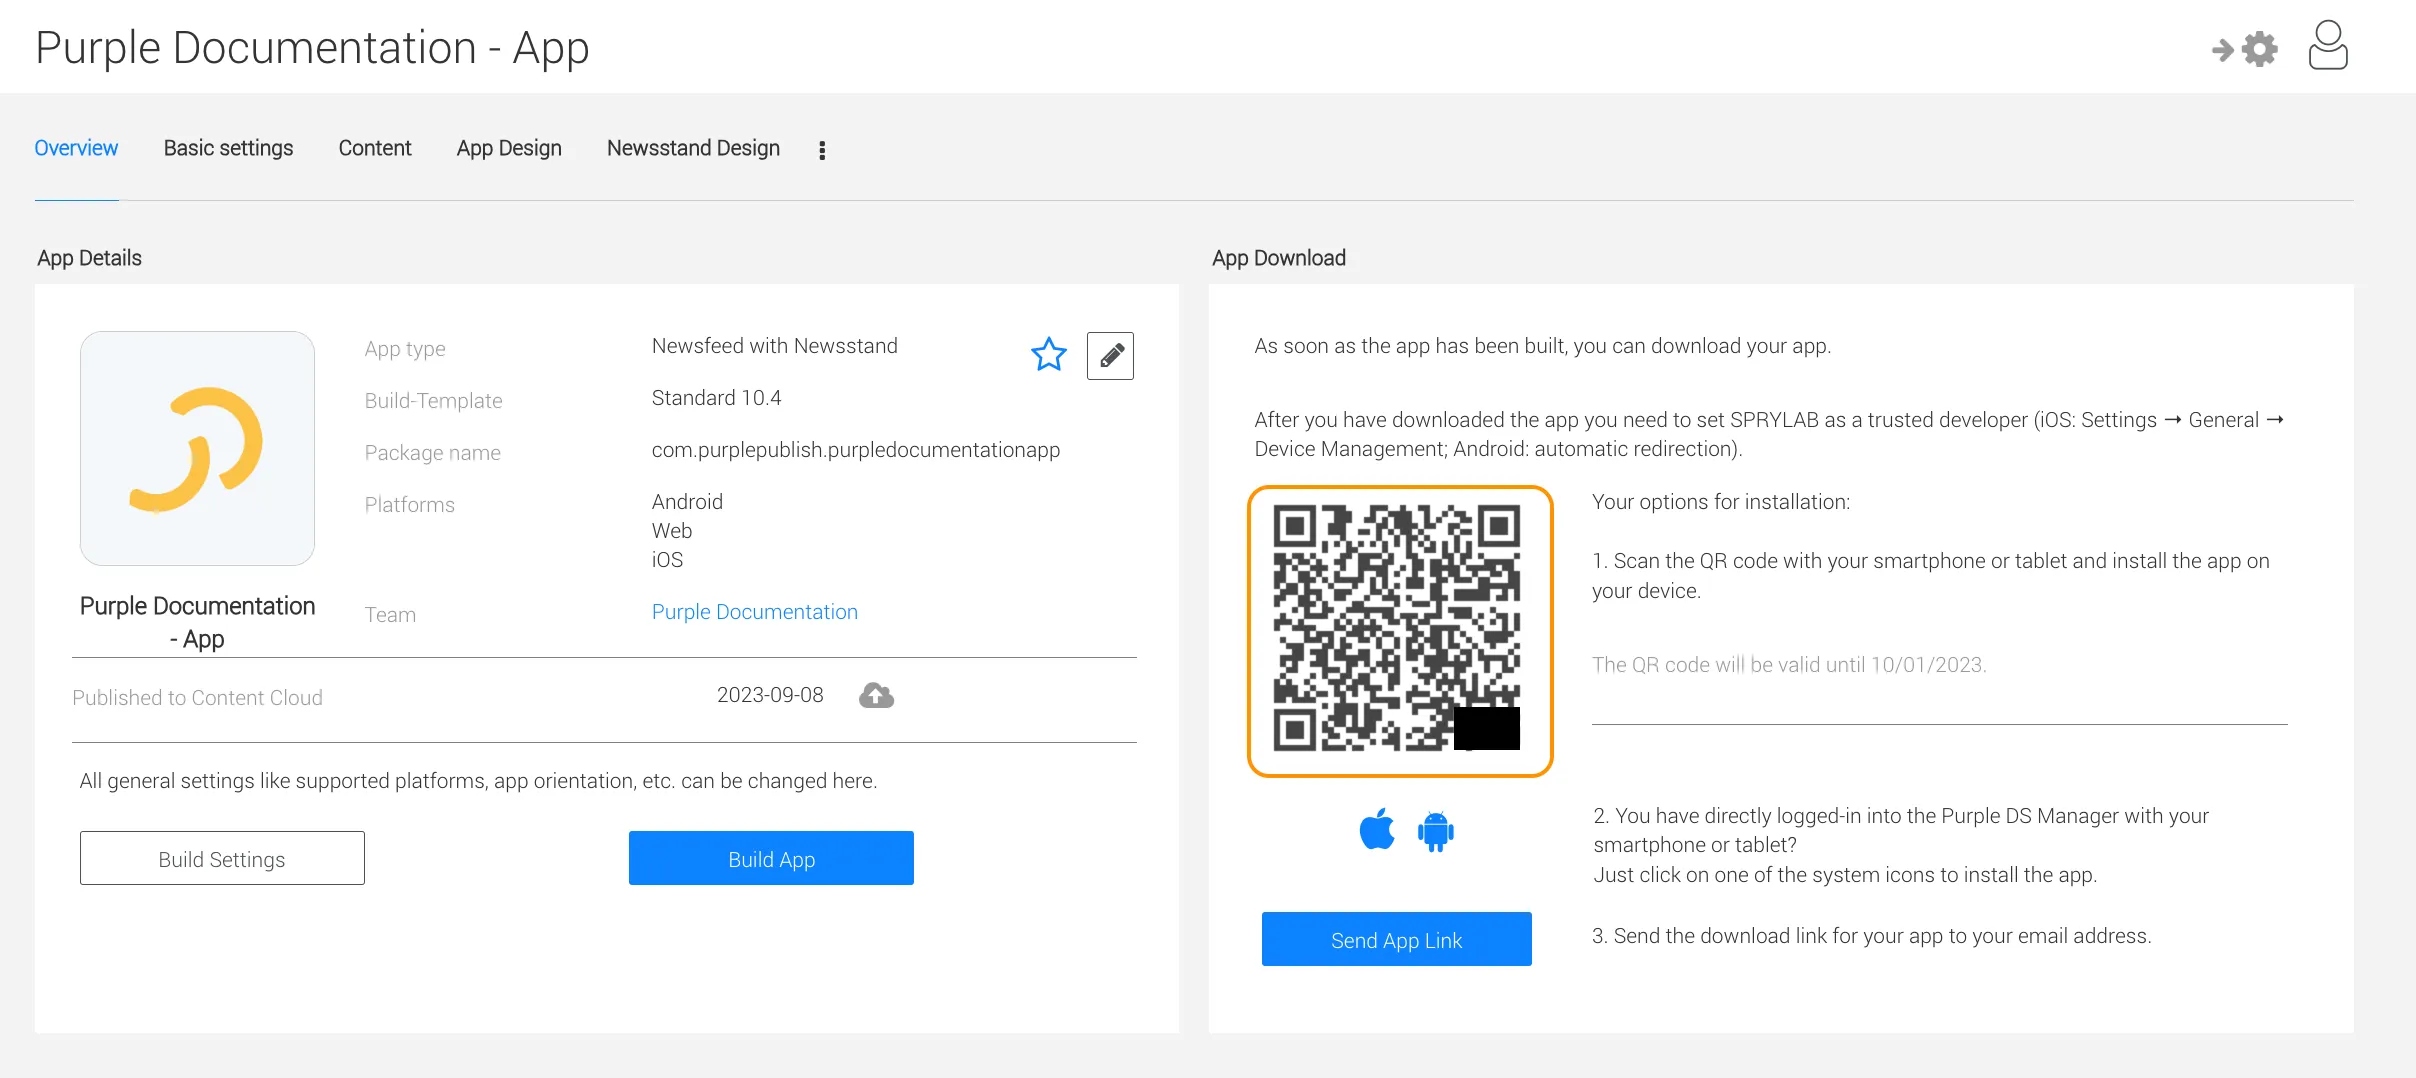
Task: Click the Build App button
Action: (771, 859)
